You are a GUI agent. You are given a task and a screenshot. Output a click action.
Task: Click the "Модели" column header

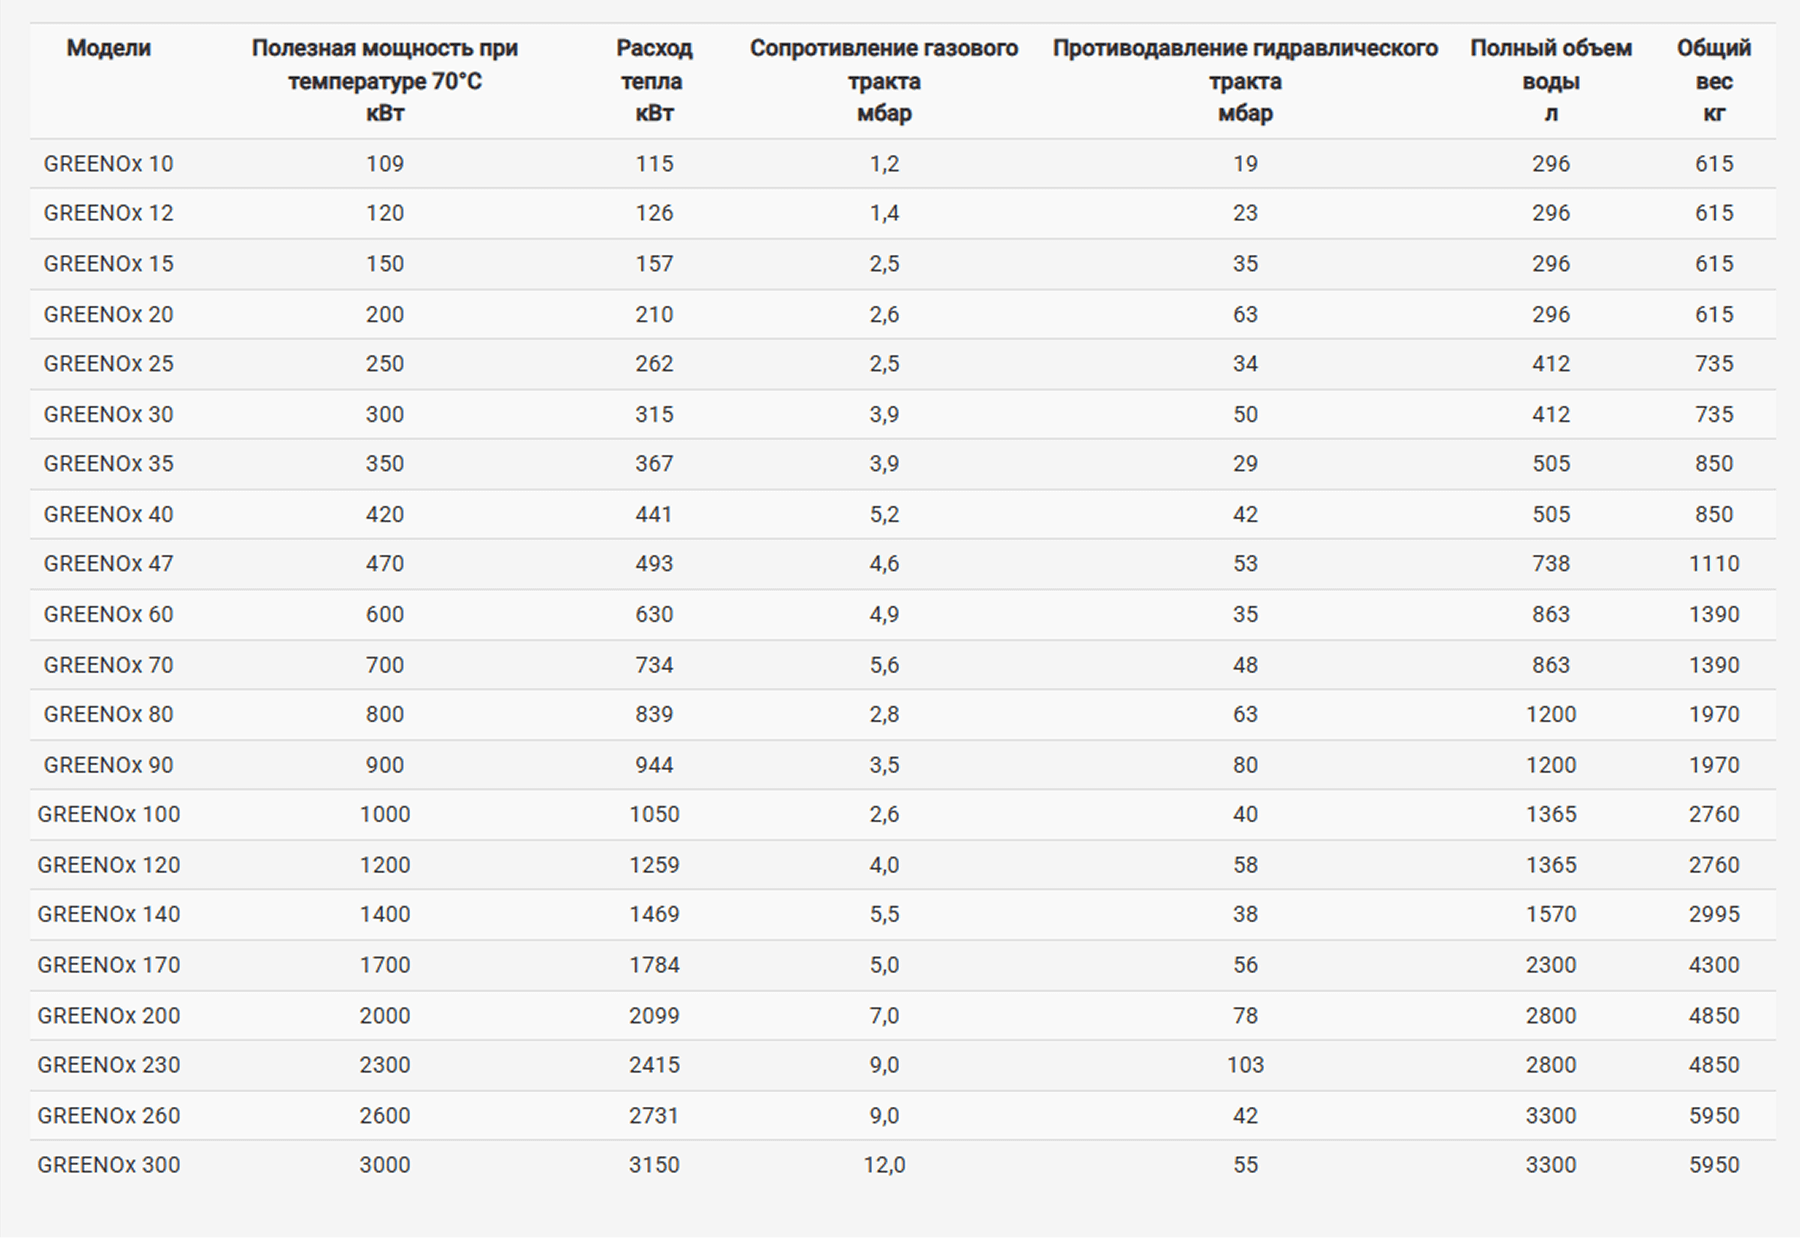click(x=108, y=48)
